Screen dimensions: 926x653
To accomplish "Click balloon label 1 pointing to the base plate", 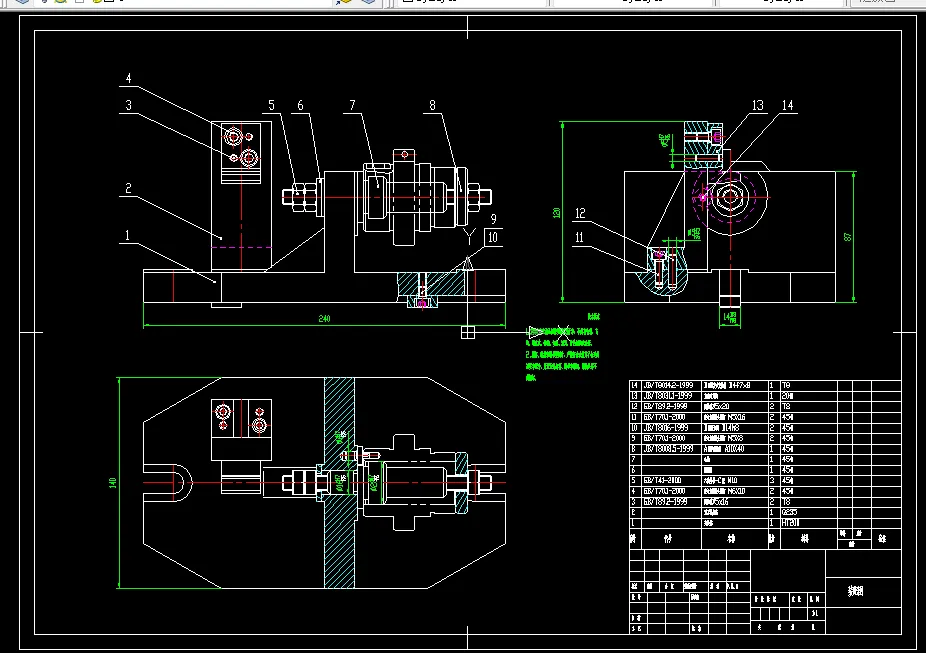I will tap(127, 236).
